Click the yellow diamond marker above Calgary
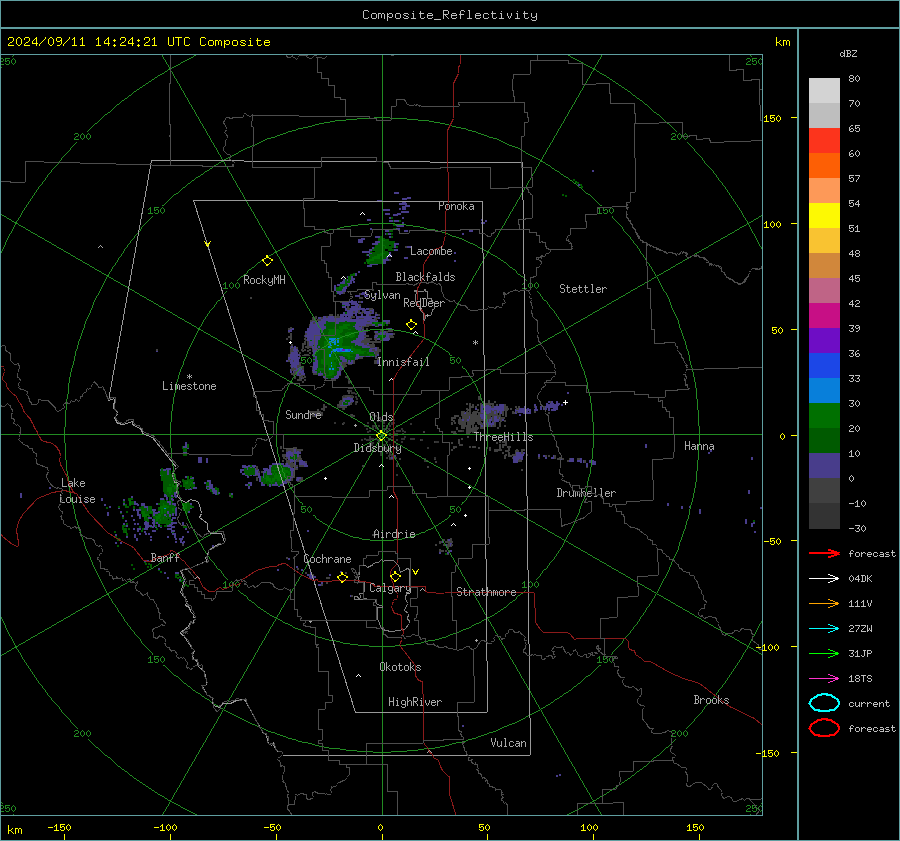The width and height of the screenshot is (900, 841). pos(395,576)
